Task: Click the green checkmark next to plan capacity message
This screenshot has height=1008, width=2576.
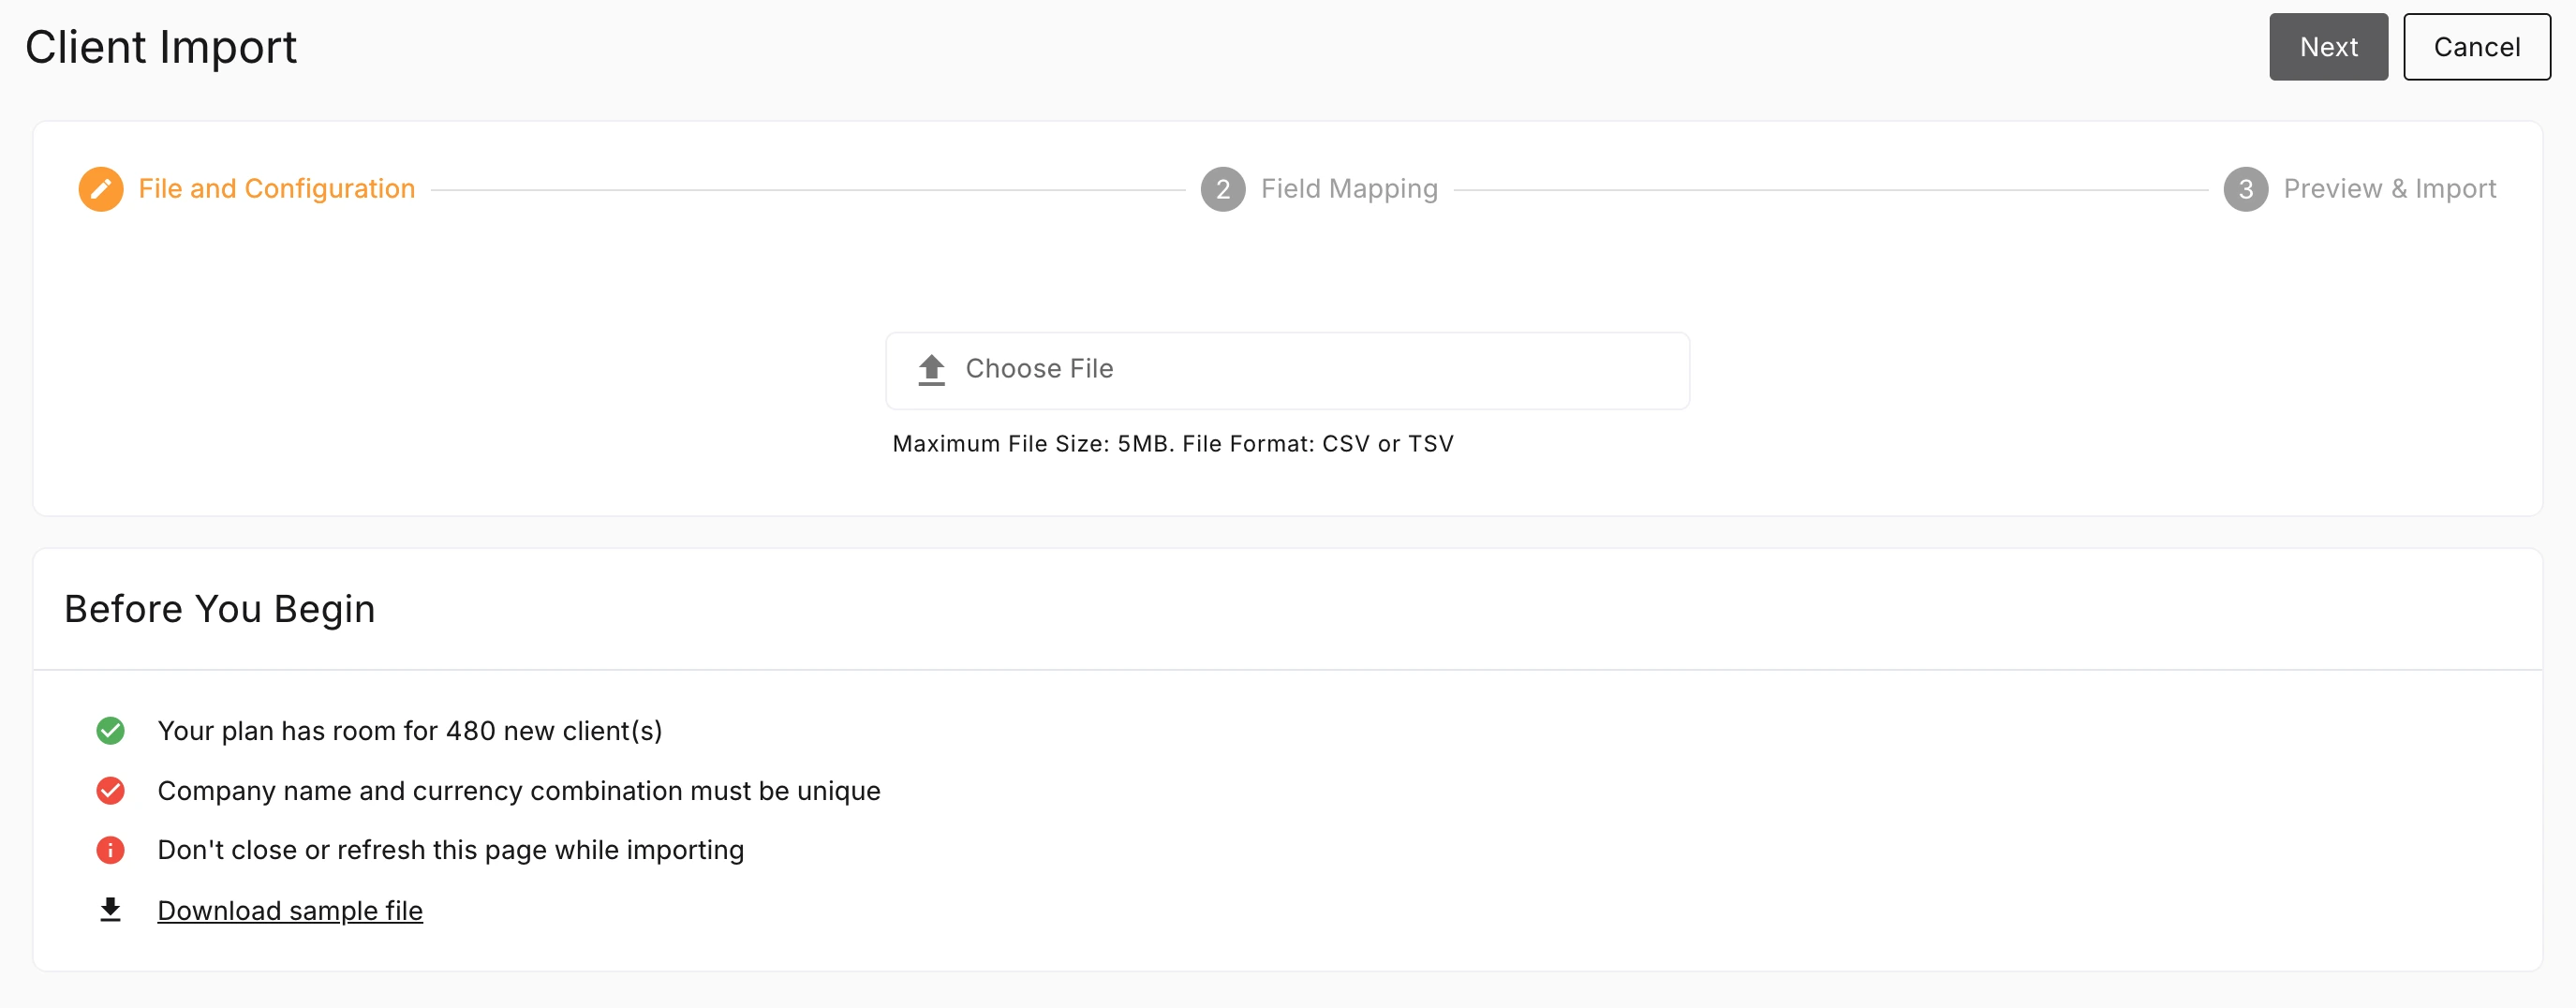Action: (111, 730)
